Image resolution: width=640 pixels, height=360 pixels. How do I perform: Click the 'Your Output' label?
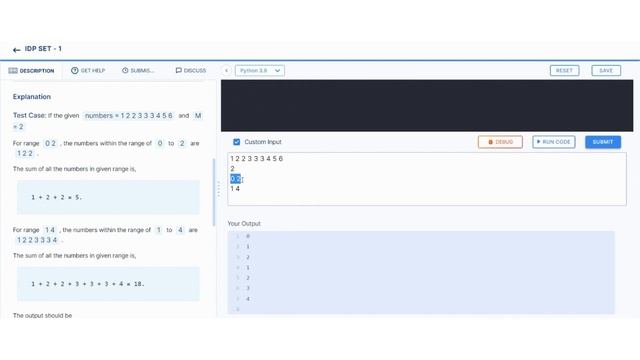(244, 224)
